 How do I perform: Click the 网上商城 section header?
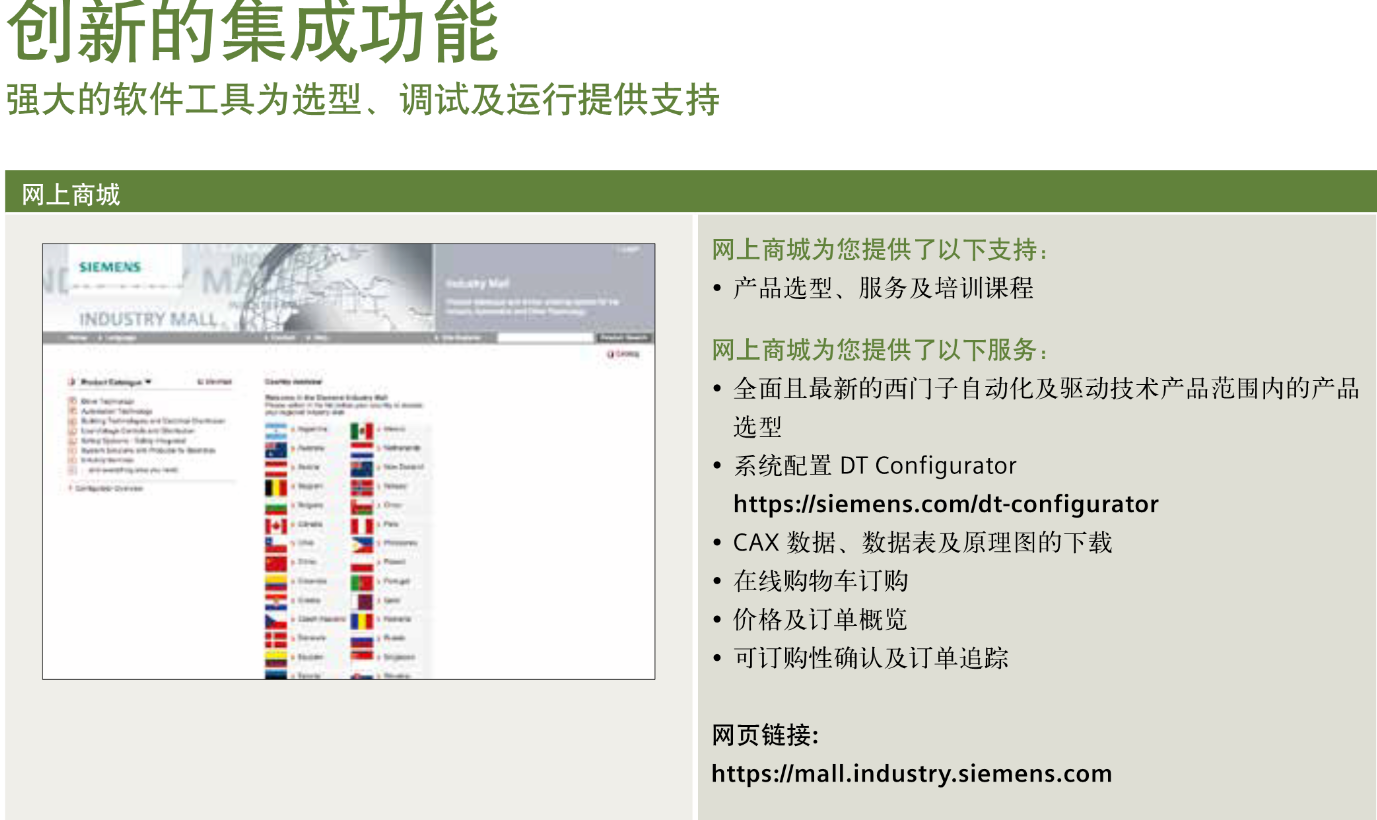pyautogui.click(x=71, y=194)
